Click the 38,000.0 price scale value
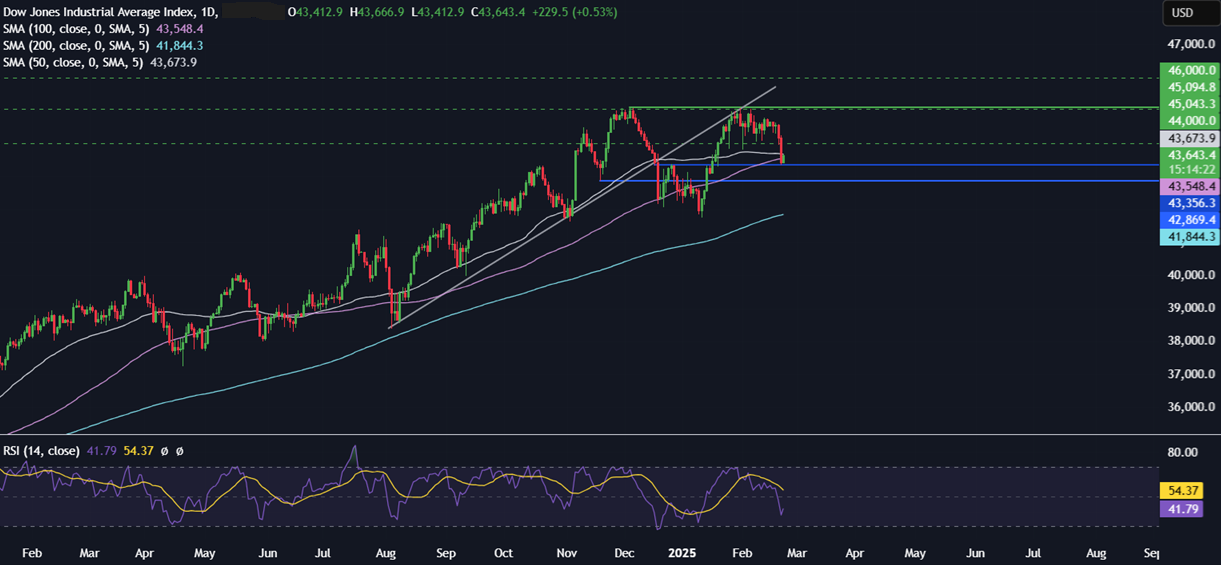This screenshot has height=565, width=1221. point(1190,341)
